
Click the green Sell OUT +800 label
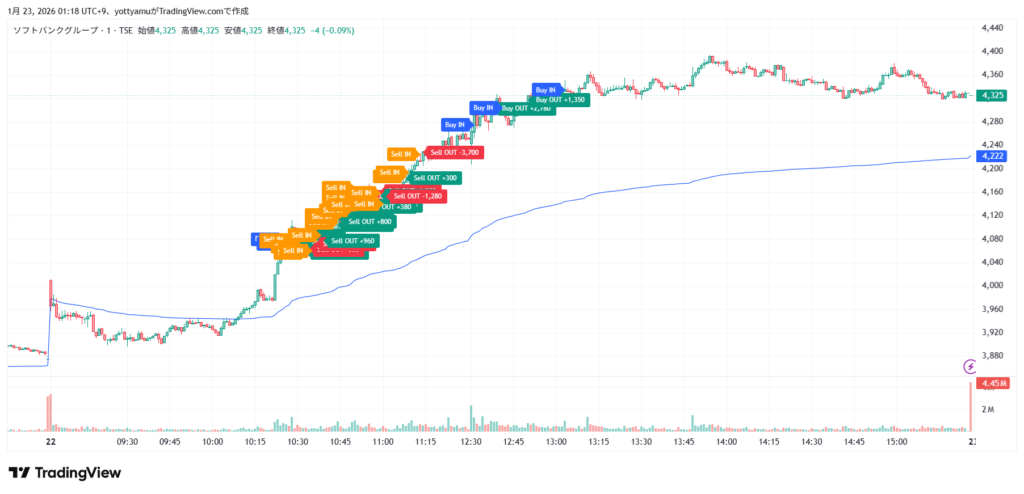point(370,221)
